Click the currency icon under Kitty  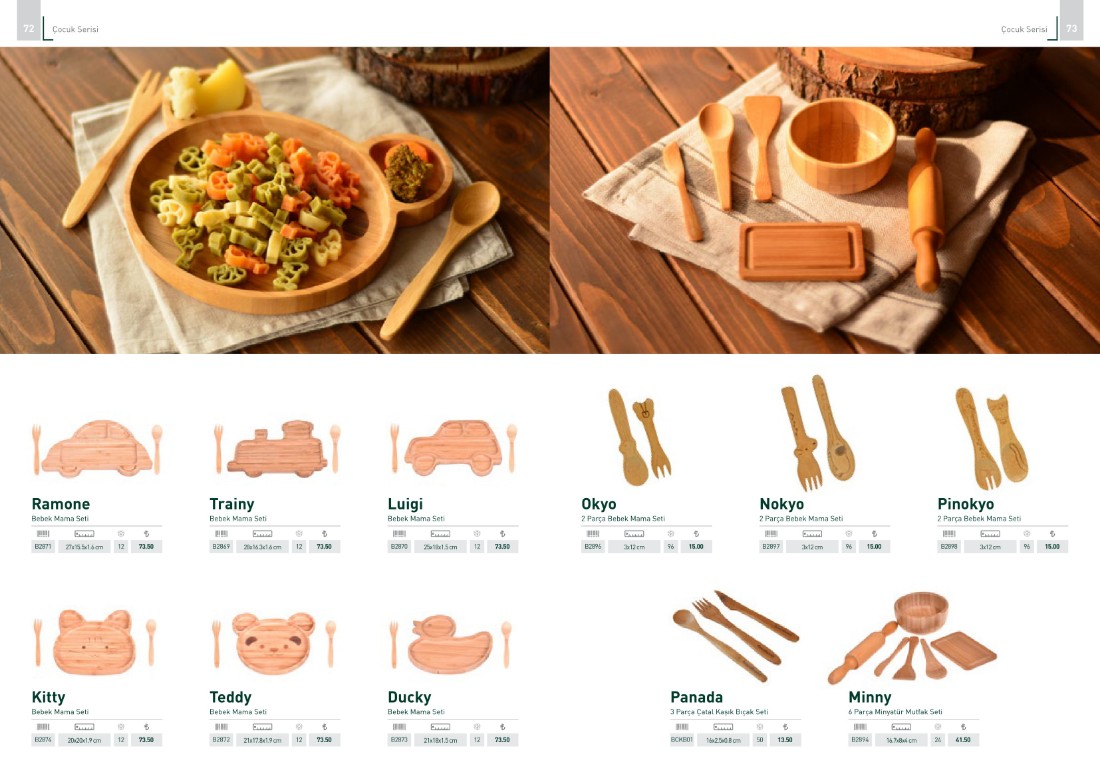[x=147, y=727]
